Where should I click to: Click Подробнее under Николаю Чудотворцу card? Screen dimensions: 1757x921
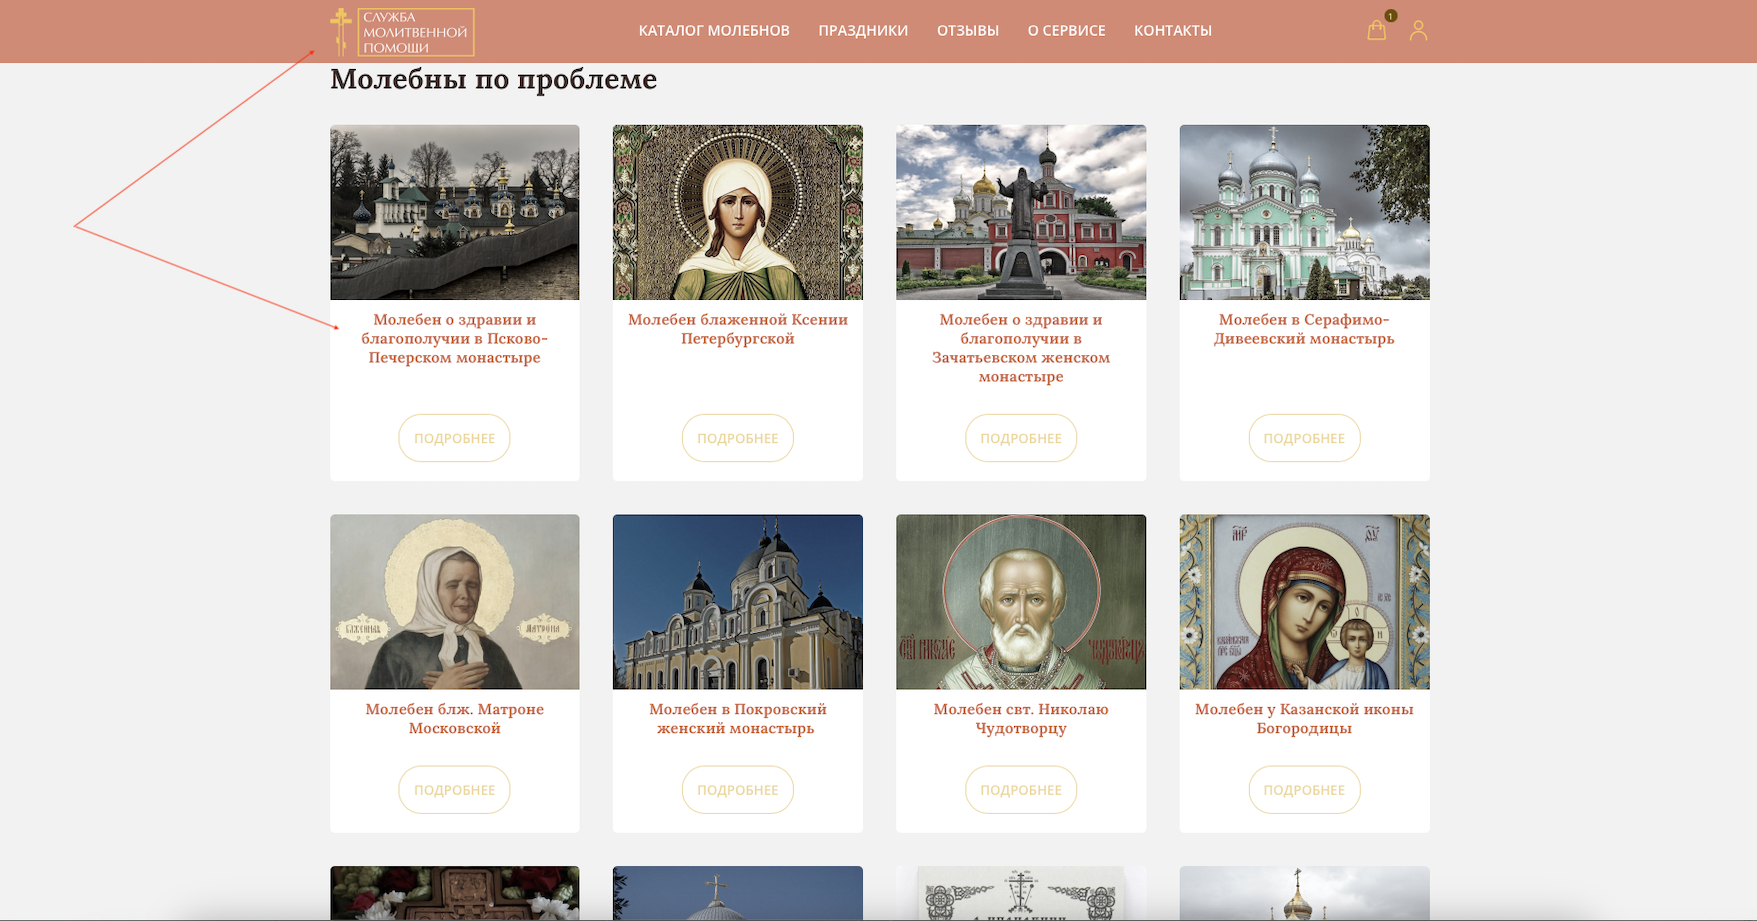(x=1021, y=790)
